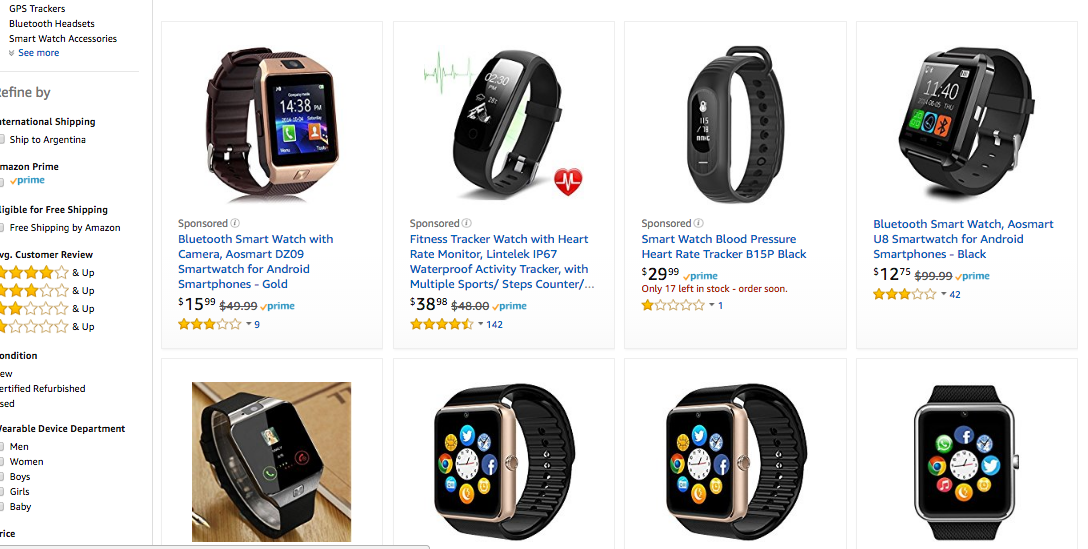Open rating dropdown arrow for Aosmart DZ09 Gold
This screenshot has height=549, width=1088.
(x=248, y=324)
